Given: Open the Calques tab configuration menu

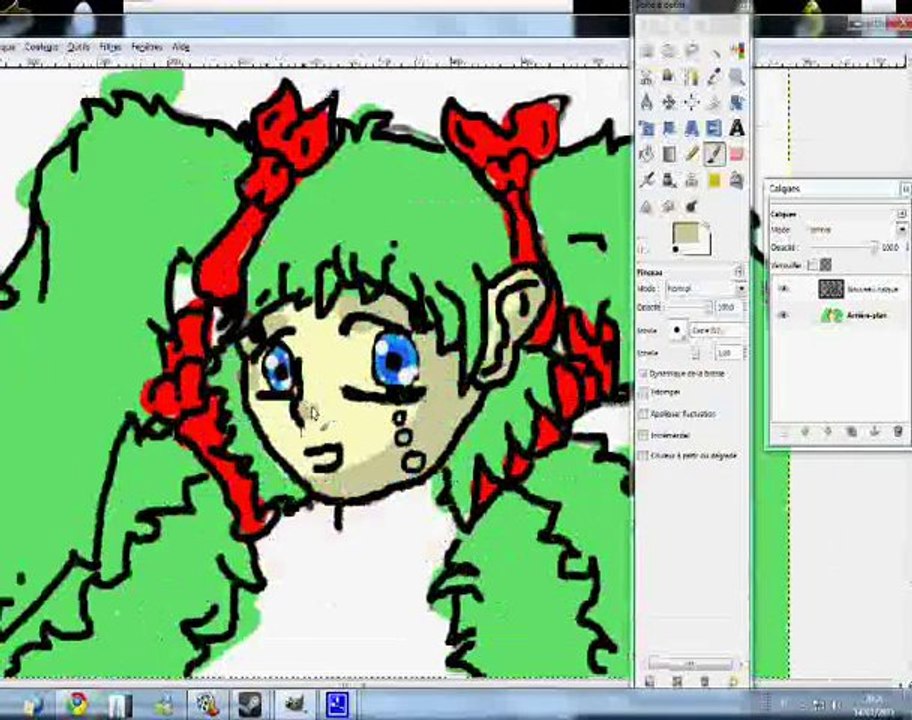Looking at the screenshot, I should 902,214.
